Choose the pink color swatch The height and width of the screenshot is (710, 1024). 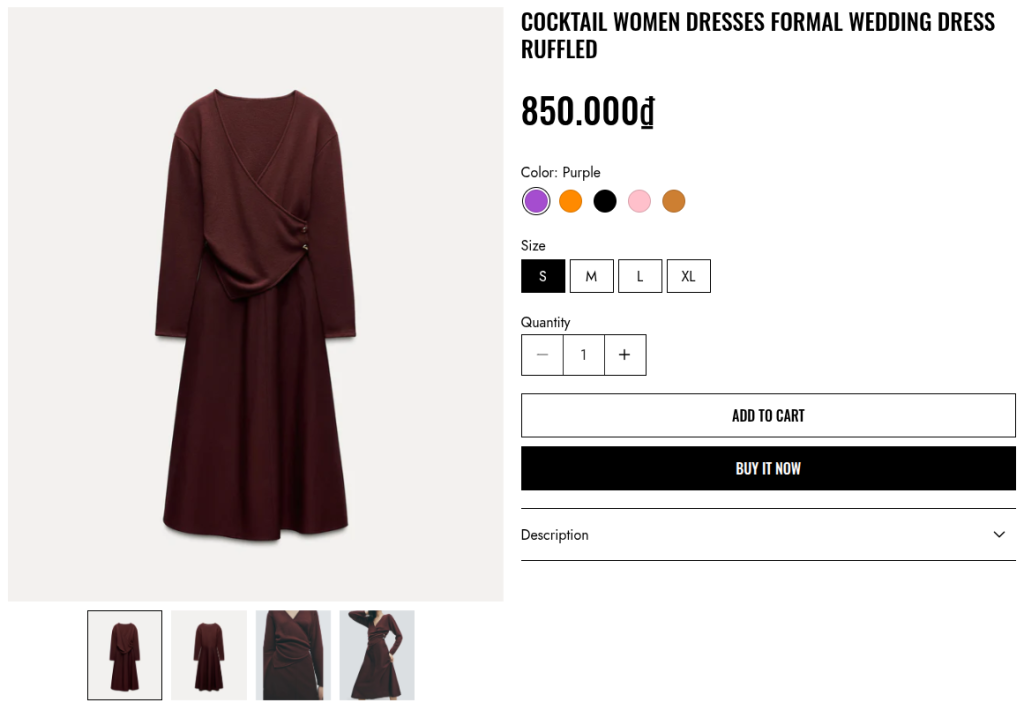pyautogui.click(x=639, y=201)
